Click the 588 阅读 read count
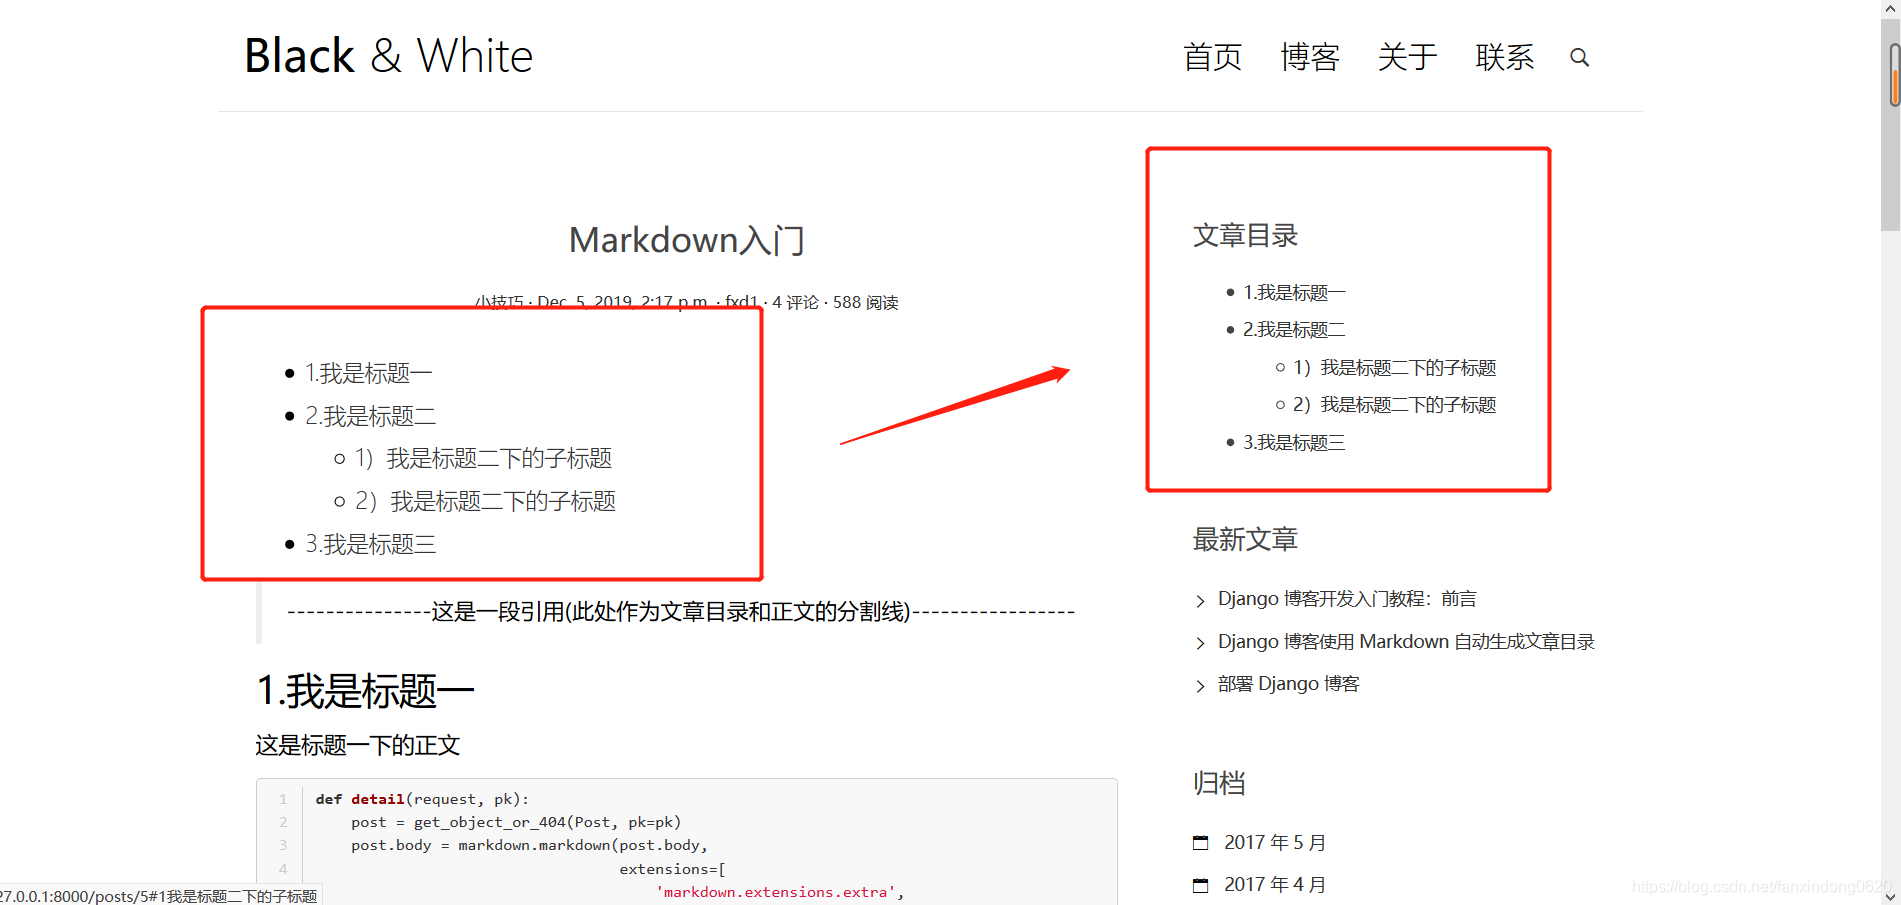Image resolution: width=1901 pixels, height=905 pixels. (x=865, y=302)
